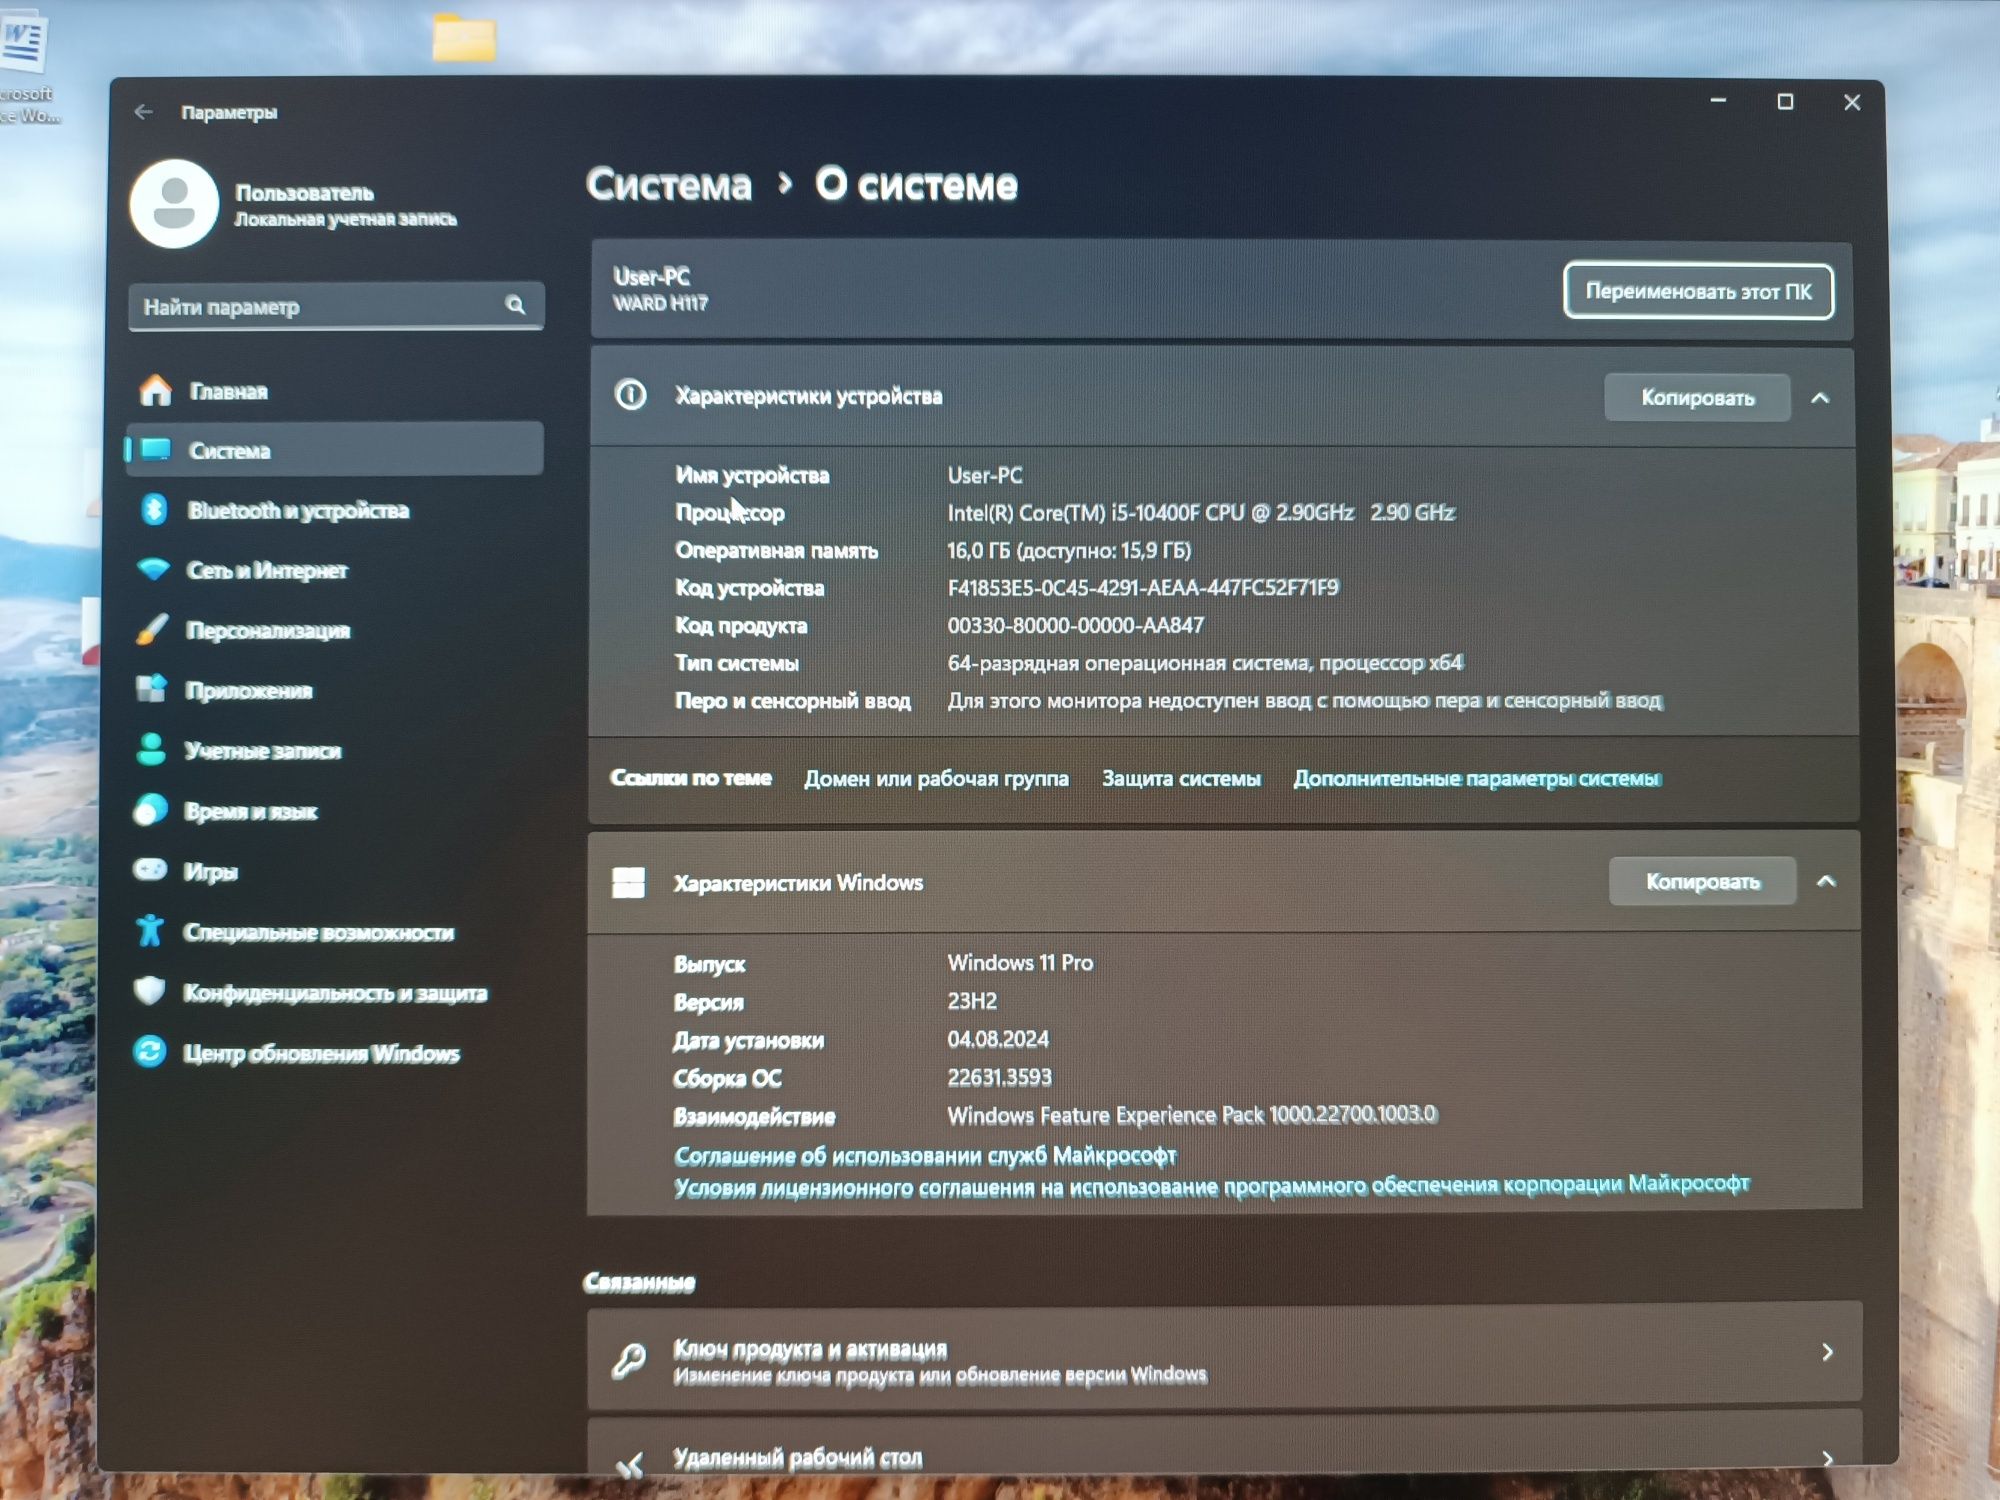Click the Сеть и Интернет Wi-Fi icon
2000x1500 pixels.
coord(153,569)
